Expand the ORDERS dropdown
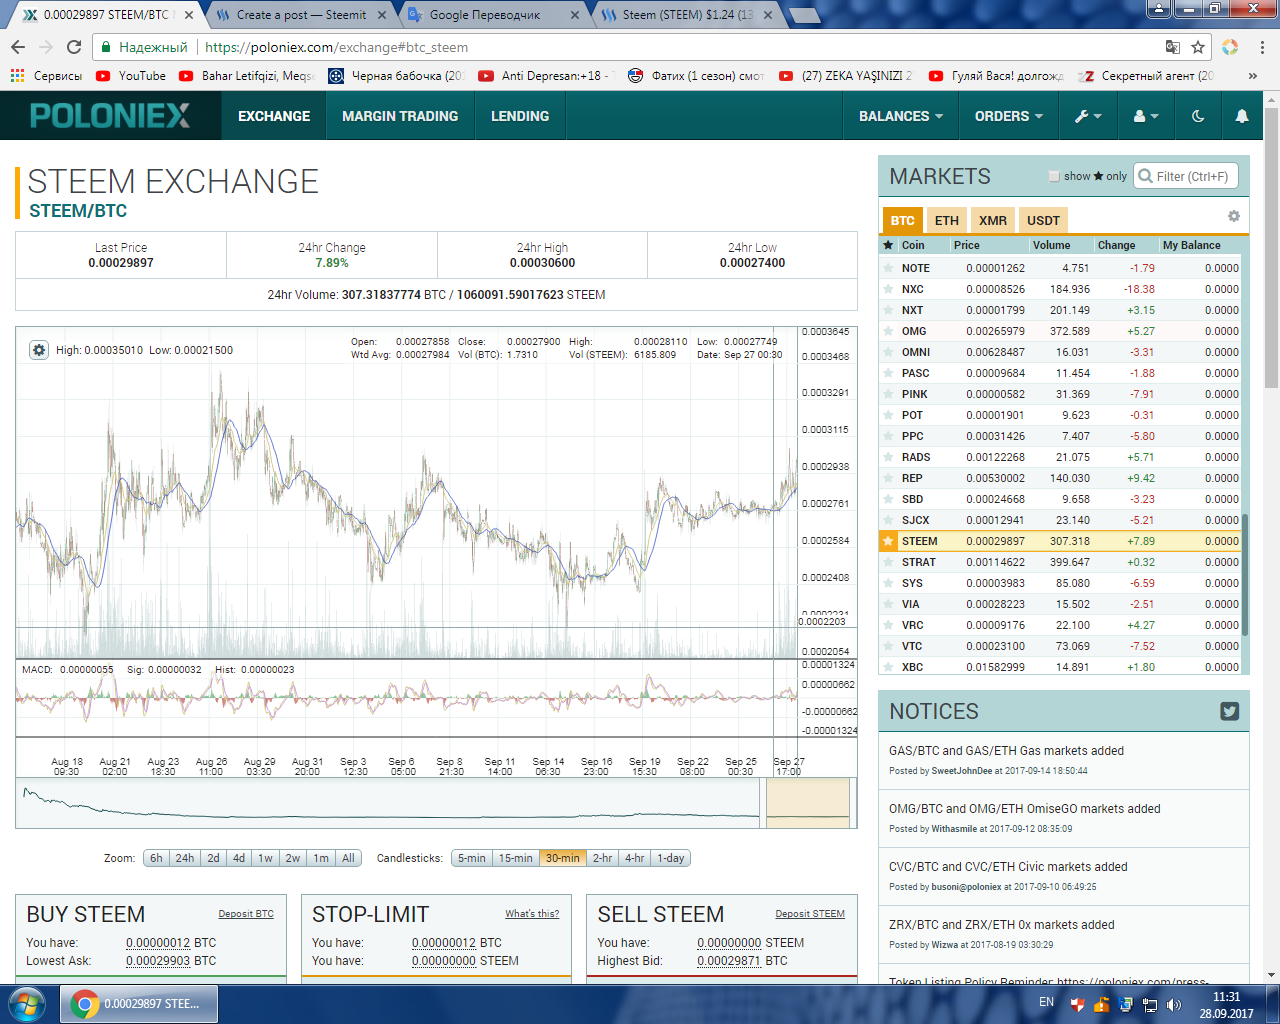1280x1024 pixels. tap(1009, 116)
